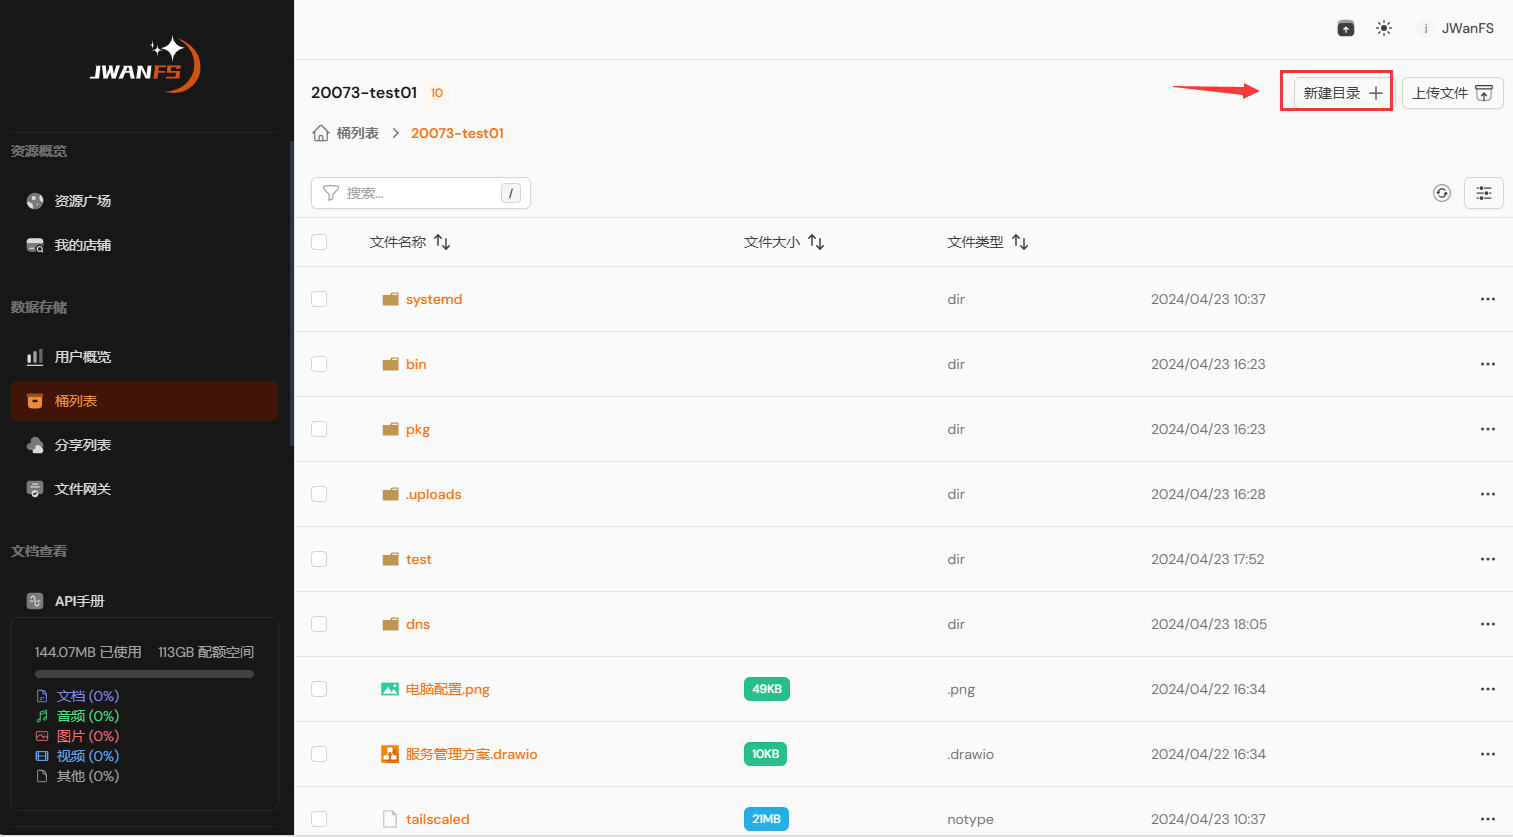The height and width of the screenshot is (837, 1513).
Task: Check the pkg row checkbox
Action: tap(319, 429)
